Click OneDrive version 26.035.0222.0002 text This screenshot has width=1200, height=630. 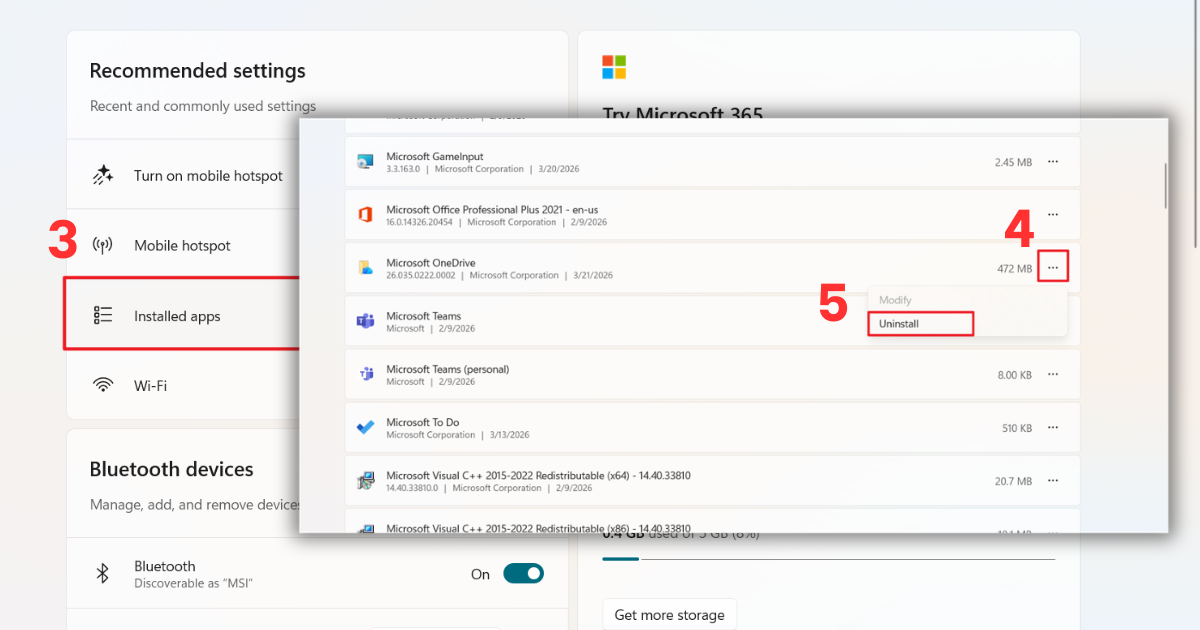[421, 275]
